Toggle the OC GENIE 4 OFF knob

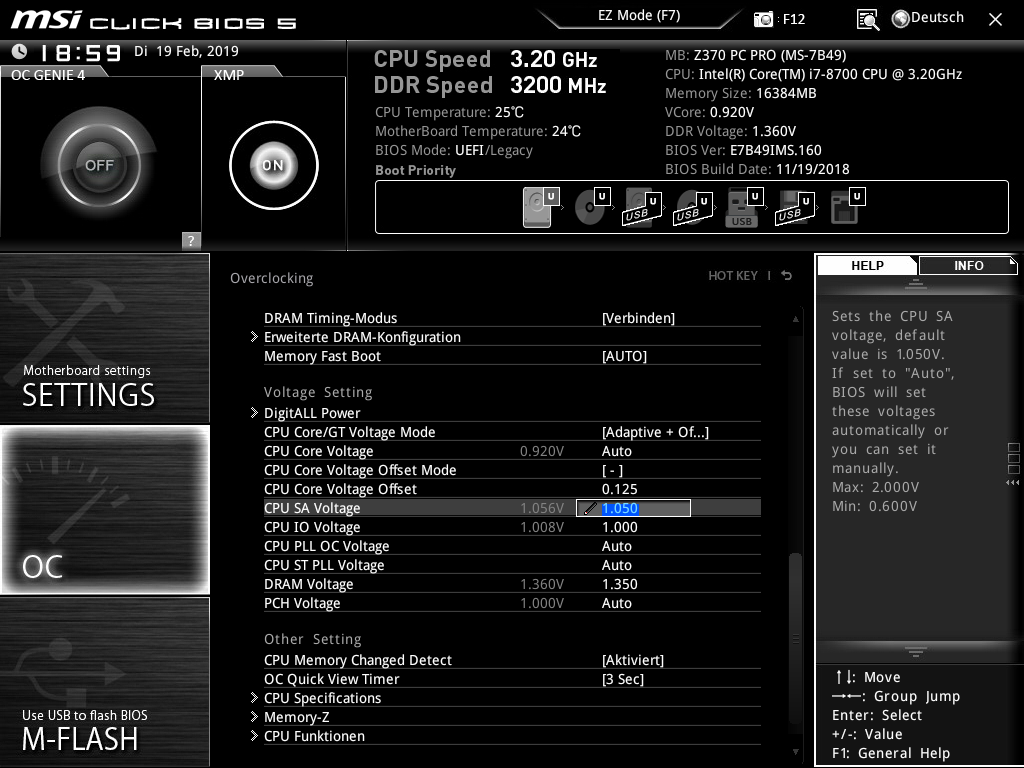[99, 165]
